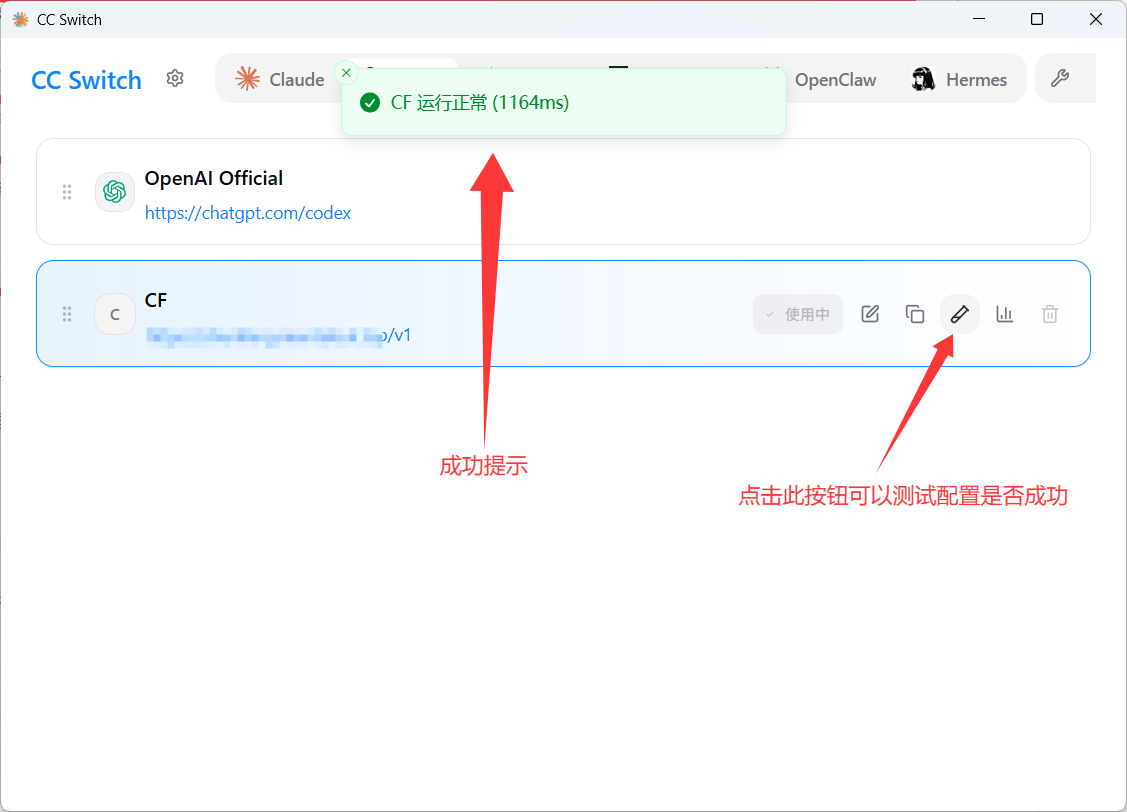Click the drag handle on OpenAI Official card
1127x812 pixels.
click(67, 191)
